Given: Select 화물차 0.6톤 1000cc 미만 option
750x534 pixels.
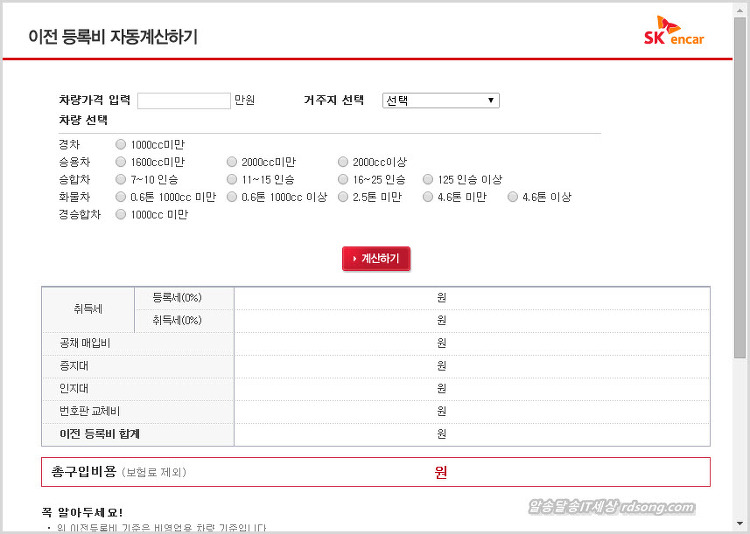Looking at the screenshot, I should coord(121,197).
